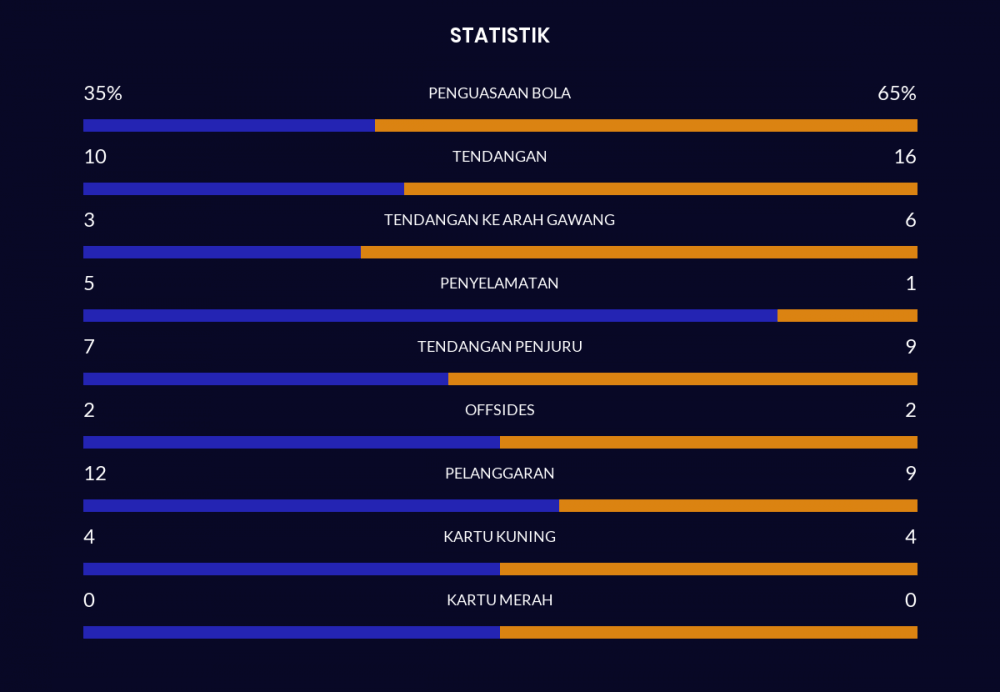Click the Kartu Kuning label
Viewport: 1000px width, 692px height.
[x=499, y=537]
